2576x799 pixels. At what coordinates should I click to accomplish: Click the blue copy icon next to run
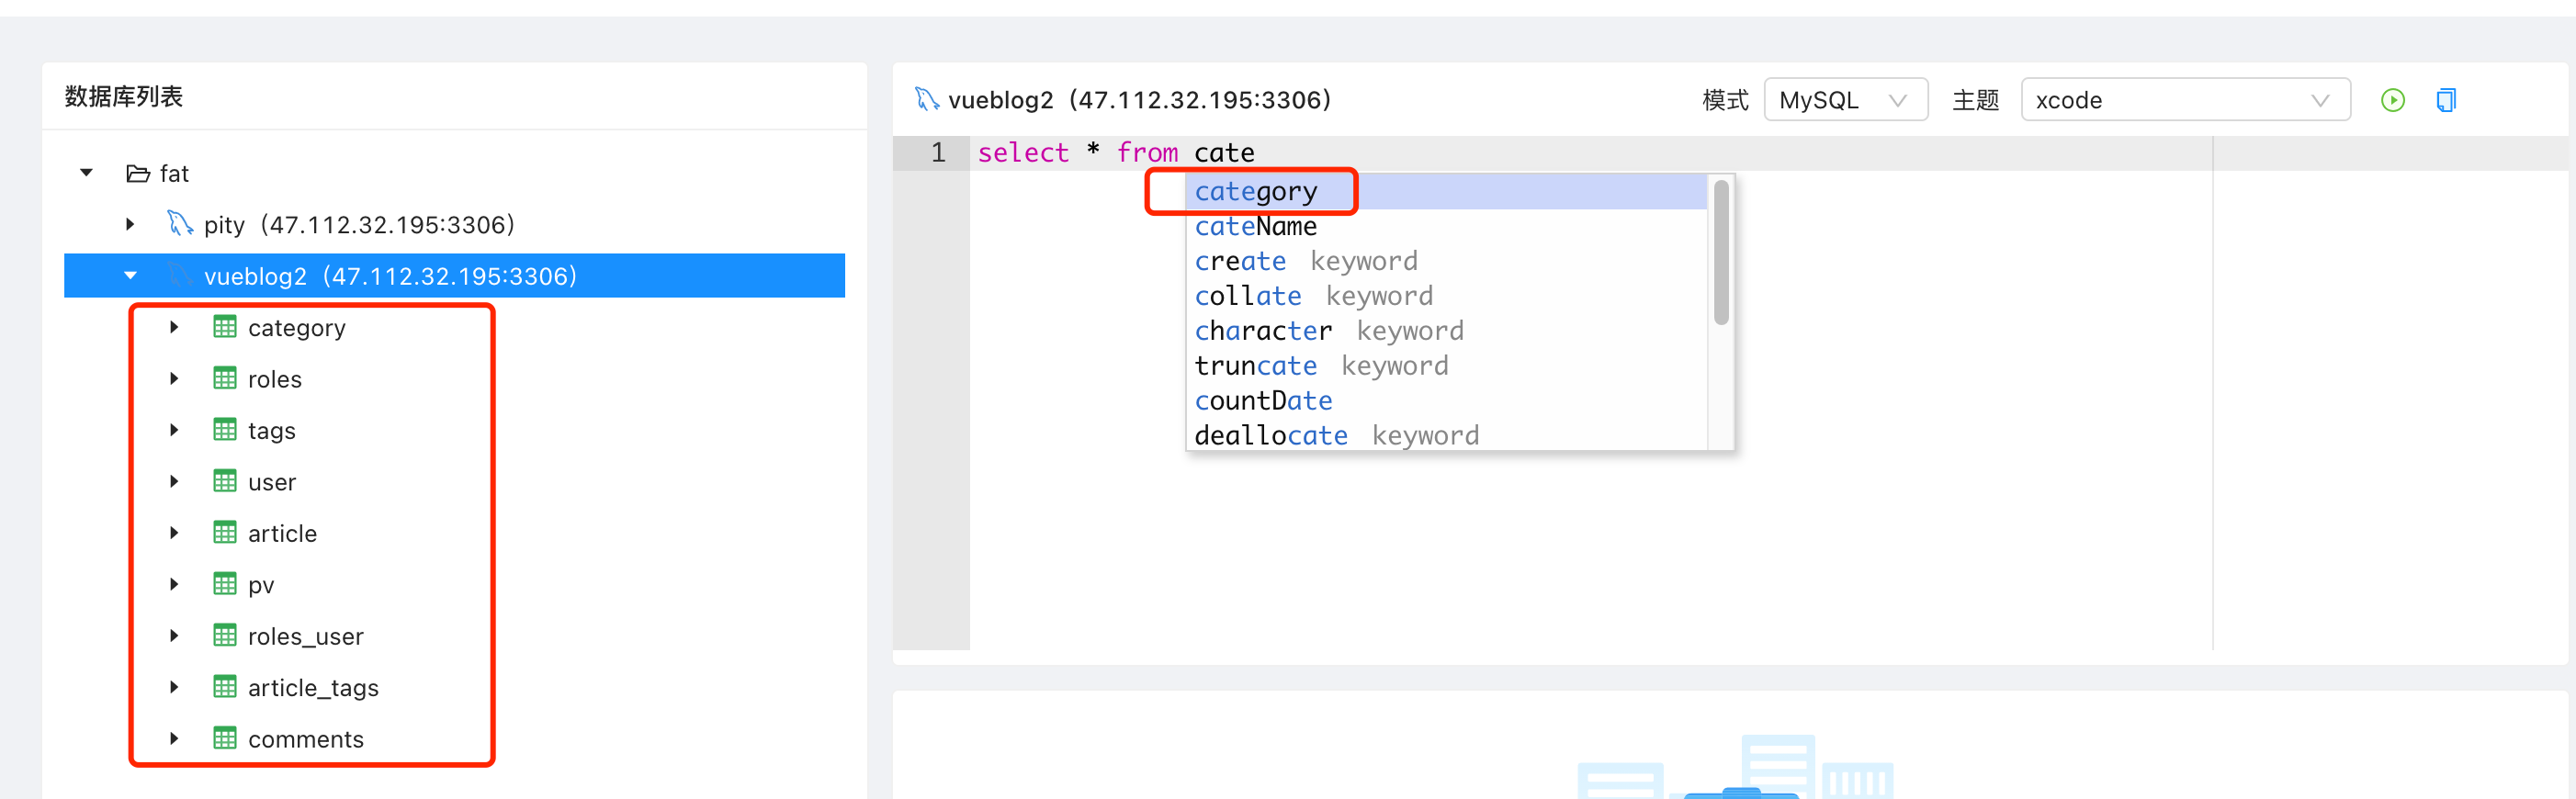click(x=2446, y=100)
